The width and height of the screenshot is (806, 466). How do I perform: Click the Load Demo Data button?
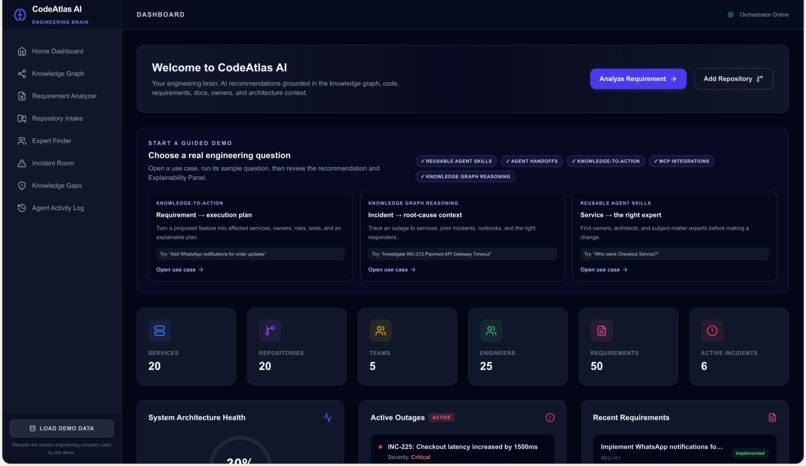point(62,428)
